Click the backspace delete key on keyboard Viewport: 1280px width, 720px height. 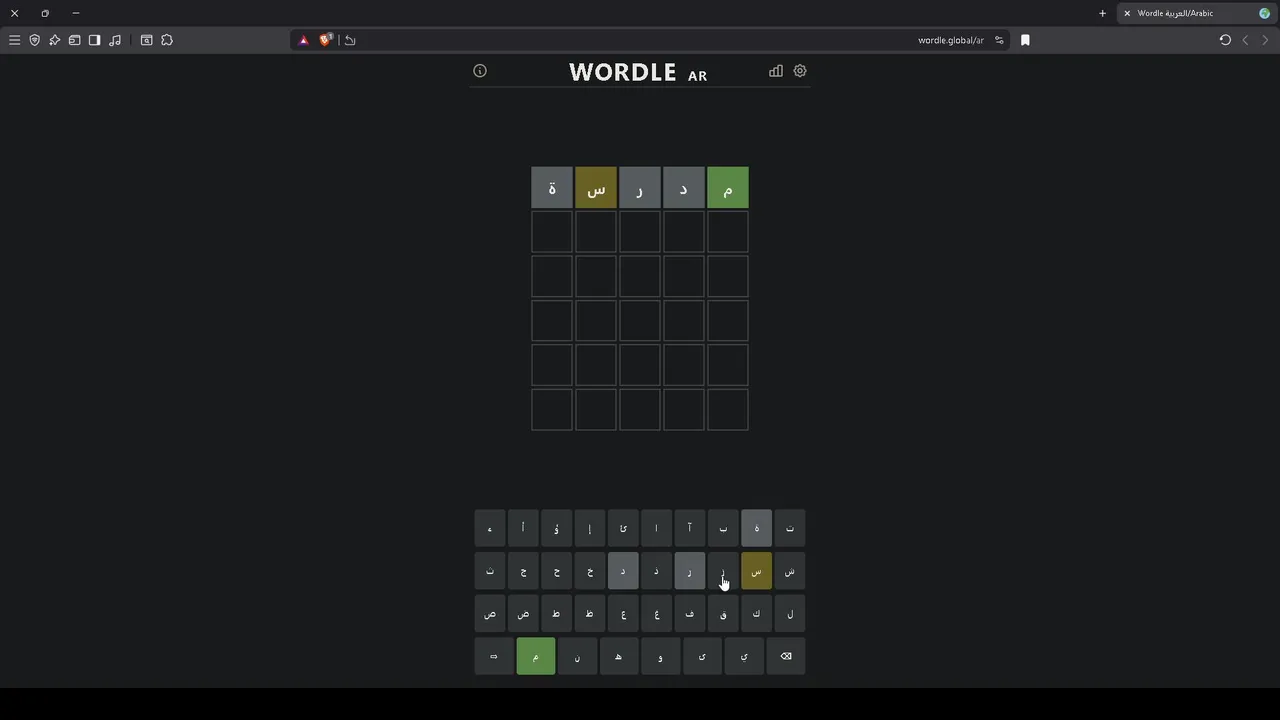786,656
